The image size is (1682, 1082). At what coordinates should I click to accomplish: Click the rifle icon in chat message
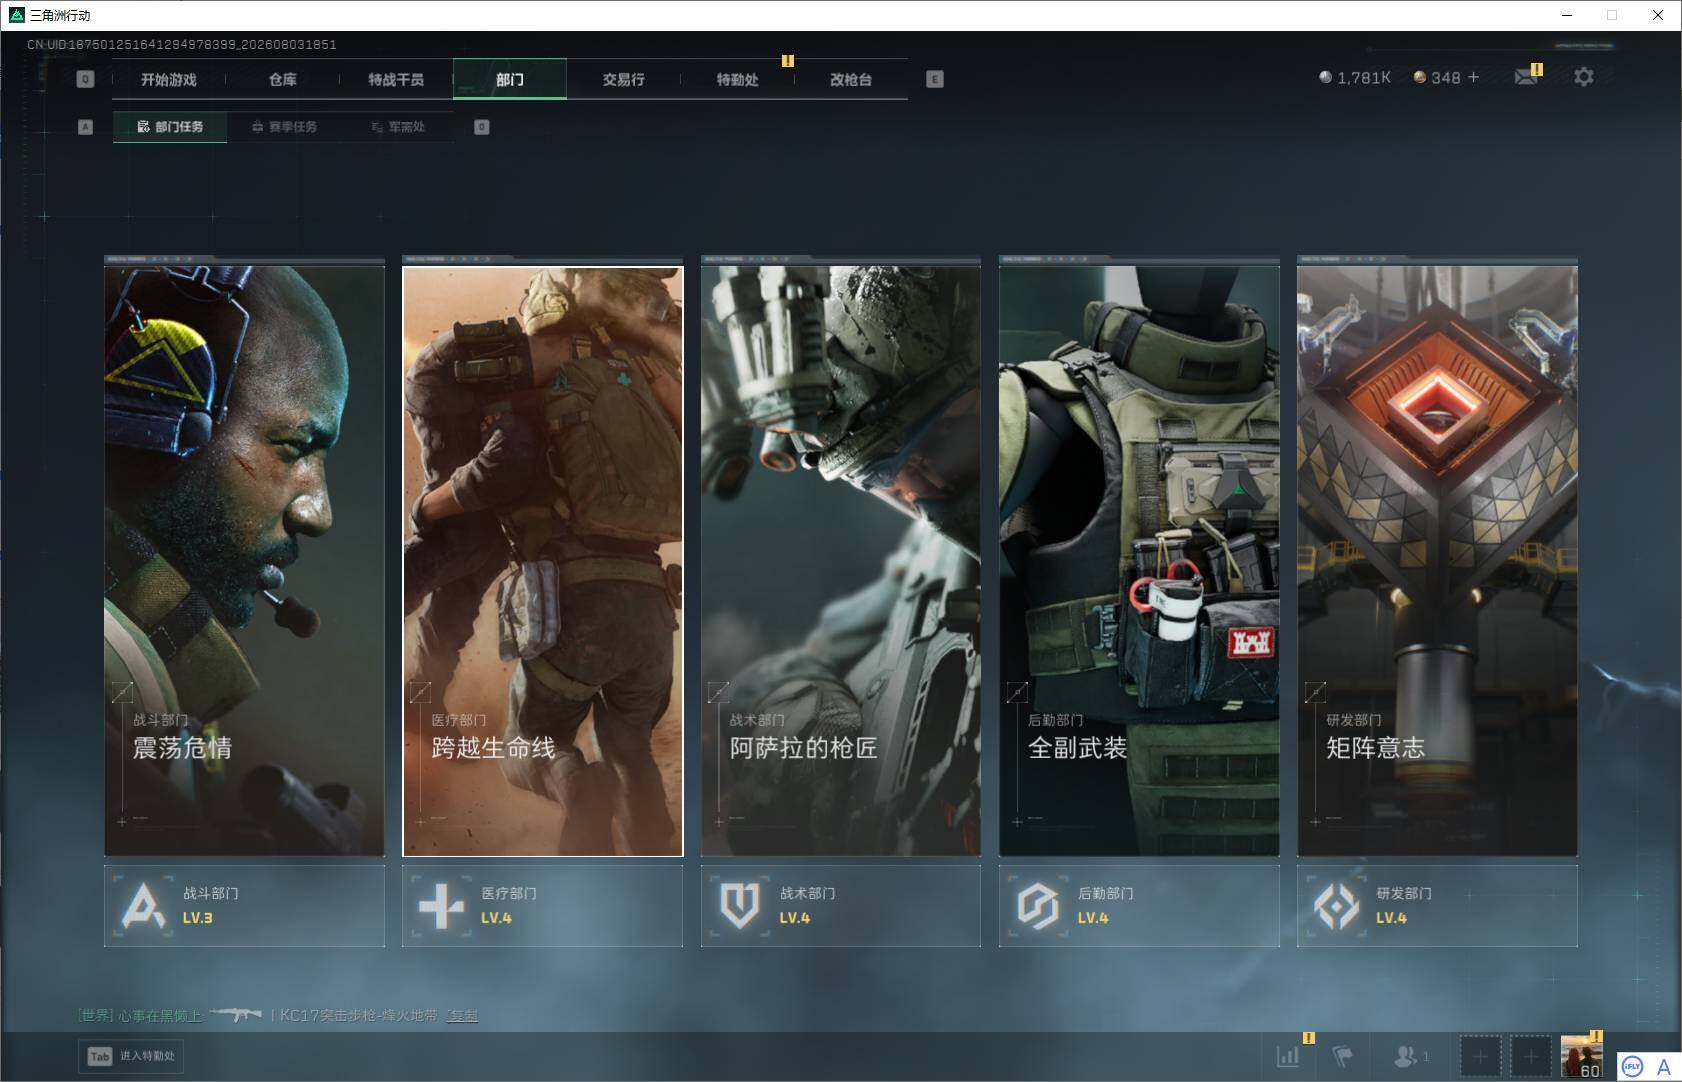coord(236,1015)
